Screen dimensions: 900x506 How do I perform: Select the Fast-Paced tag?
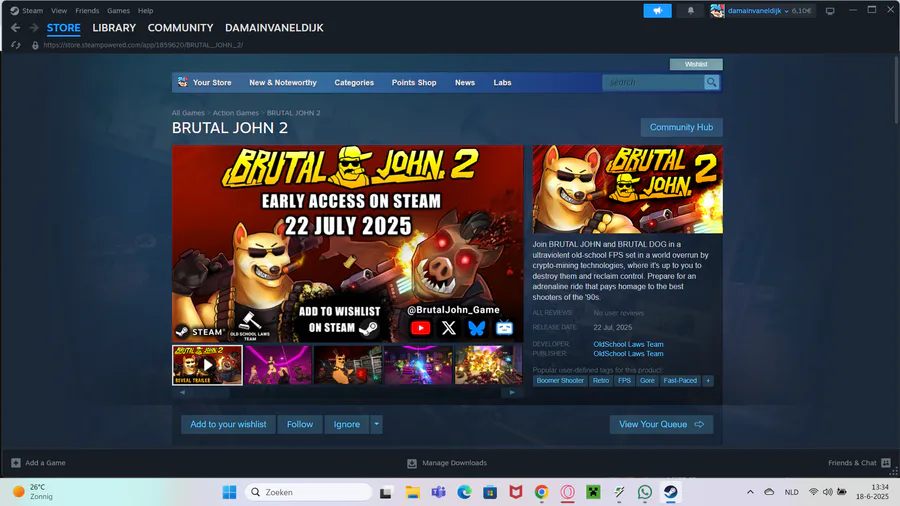tap(680, 380)
